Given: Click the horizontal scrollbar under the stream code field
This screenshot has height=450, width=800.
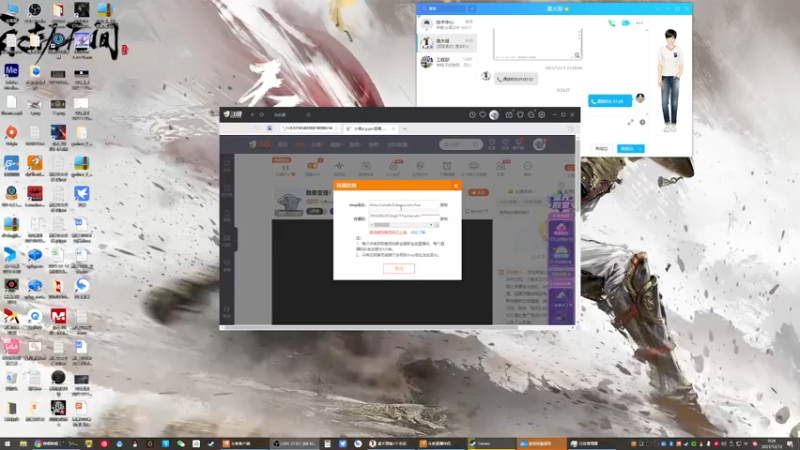Looking at the screenshot, I should 403,225.
